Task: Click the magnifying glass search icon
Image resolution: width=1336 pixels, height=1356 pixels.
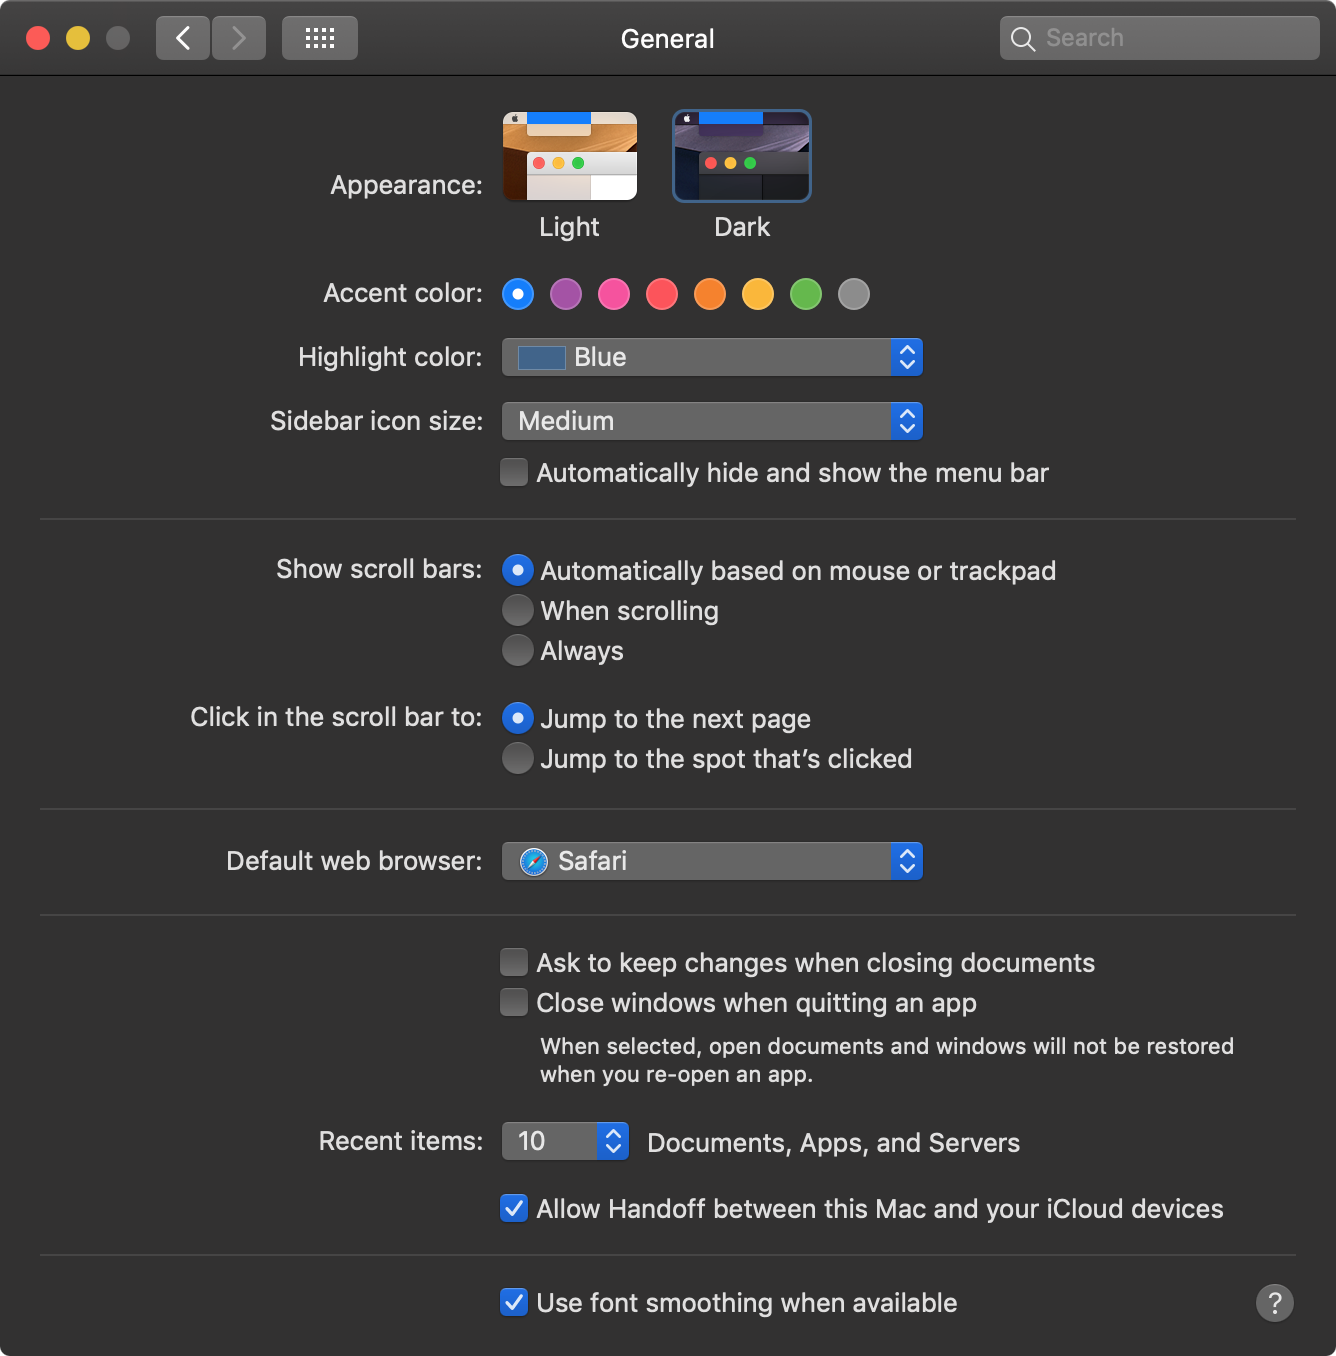Action: pyautogui.click(x=1023, y=39)
